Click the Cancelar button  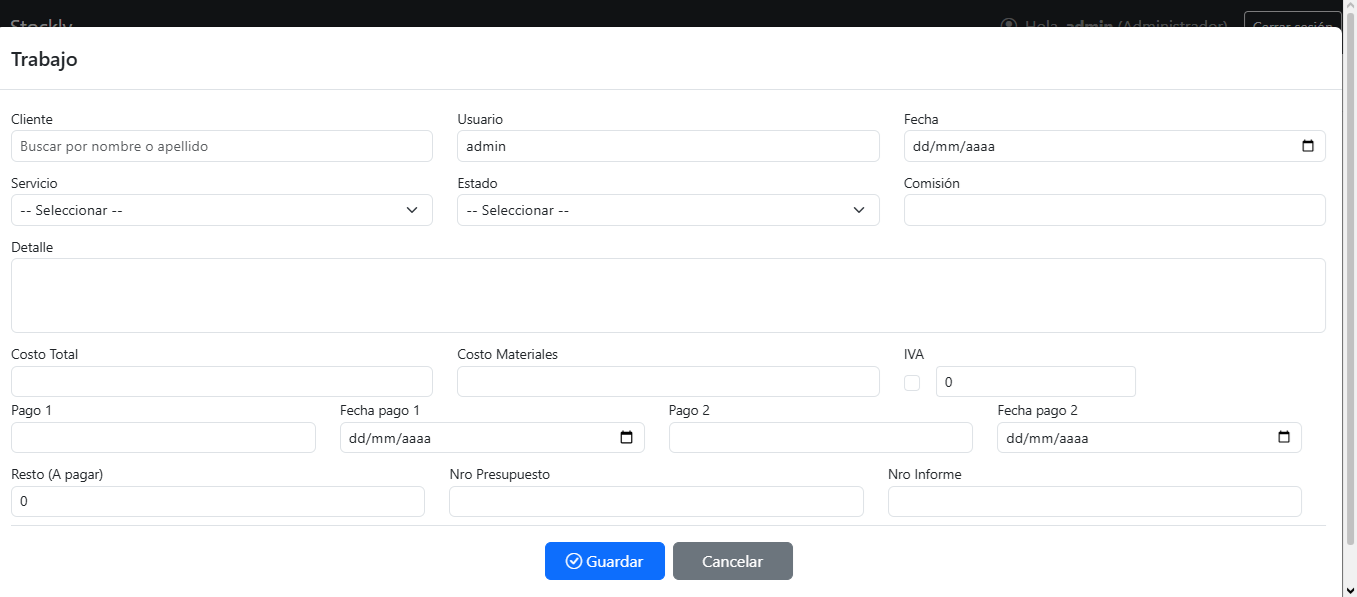click(x=732, y=561)
